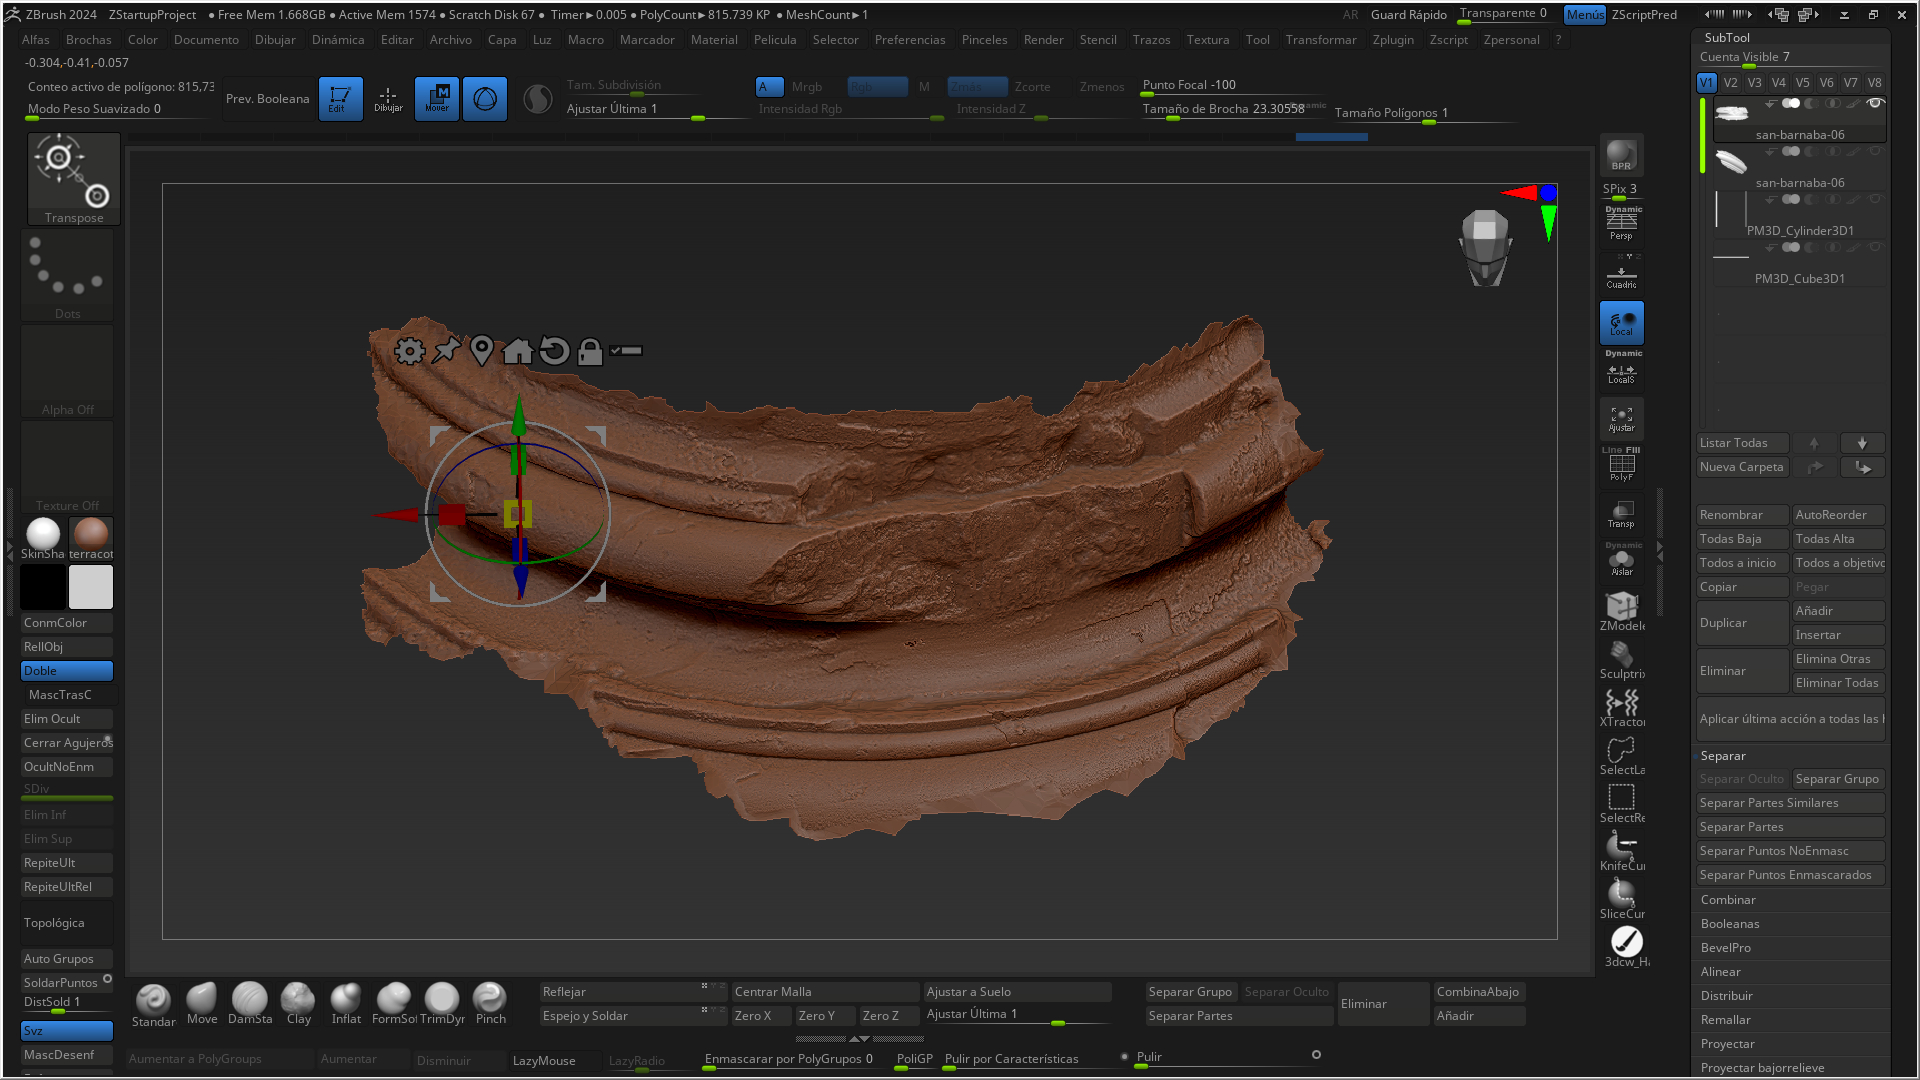Click the BPR render icon
The height and width of the screenshot is (1080, 1920).
pos(1621,155)
